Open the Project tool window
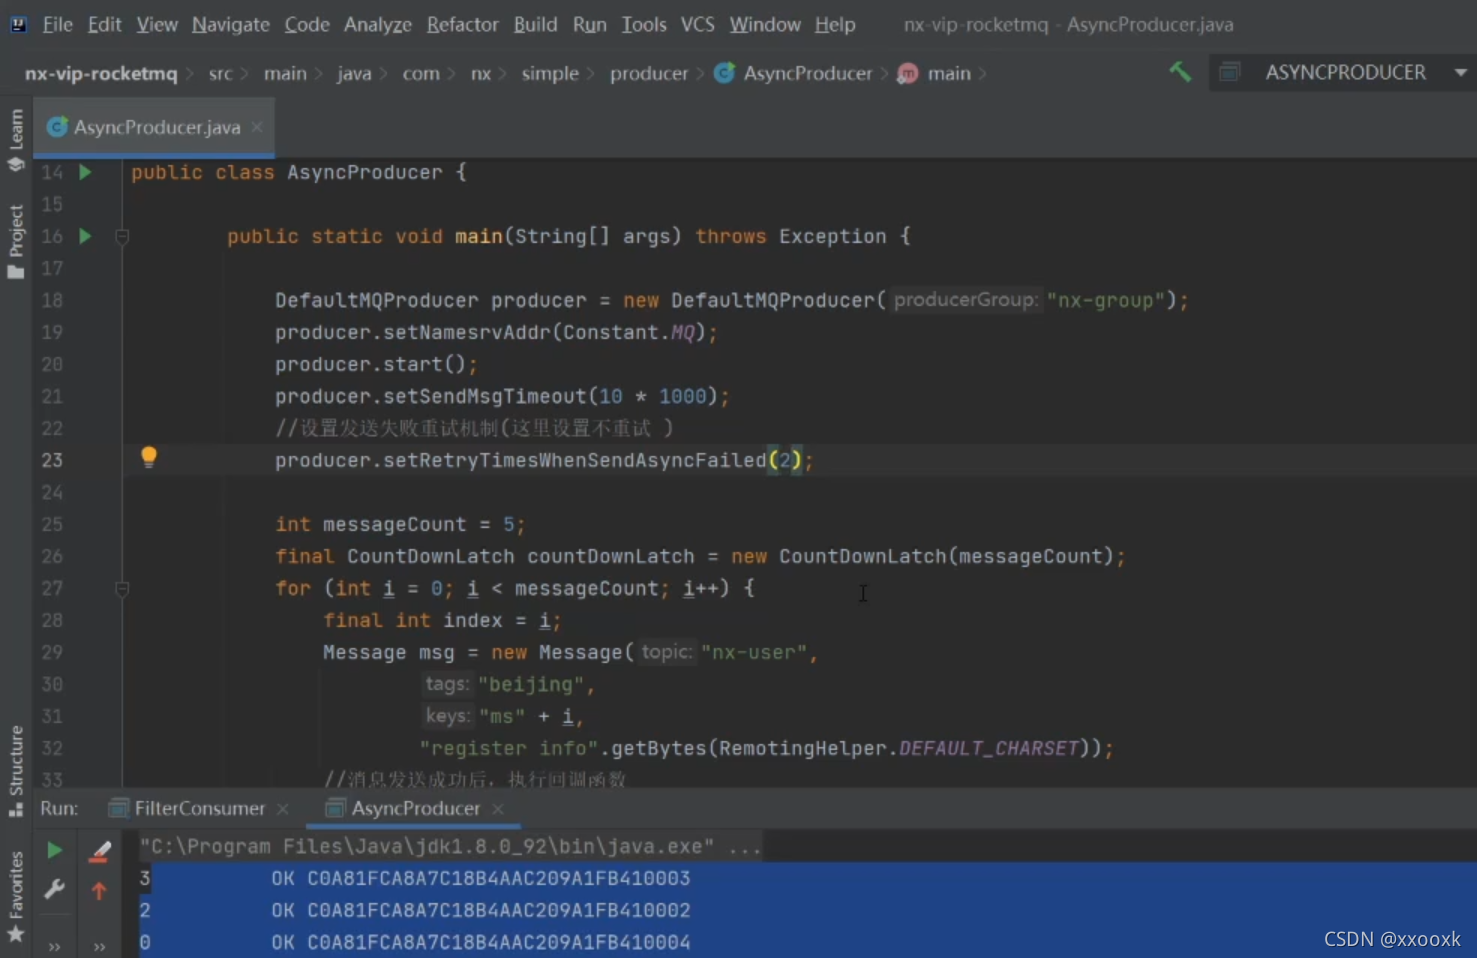The image size is (1477, 958). 16,241
